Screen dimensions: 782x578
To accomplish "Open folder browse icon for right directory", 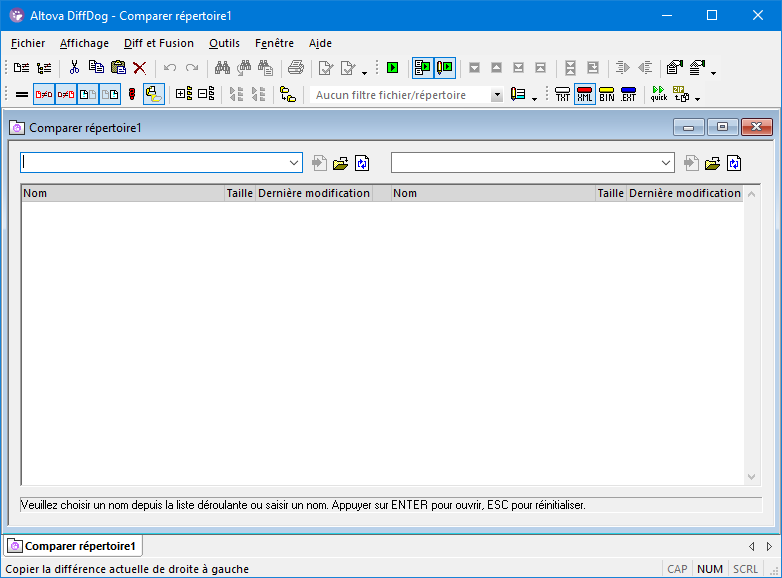I will pyautogui.click(x=713, y=163).
